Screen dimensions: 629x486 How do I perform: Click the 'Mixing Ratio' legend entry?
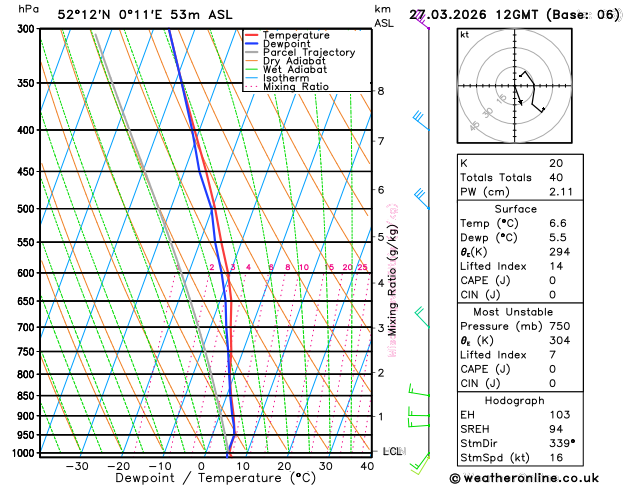[x=287, y=87]
